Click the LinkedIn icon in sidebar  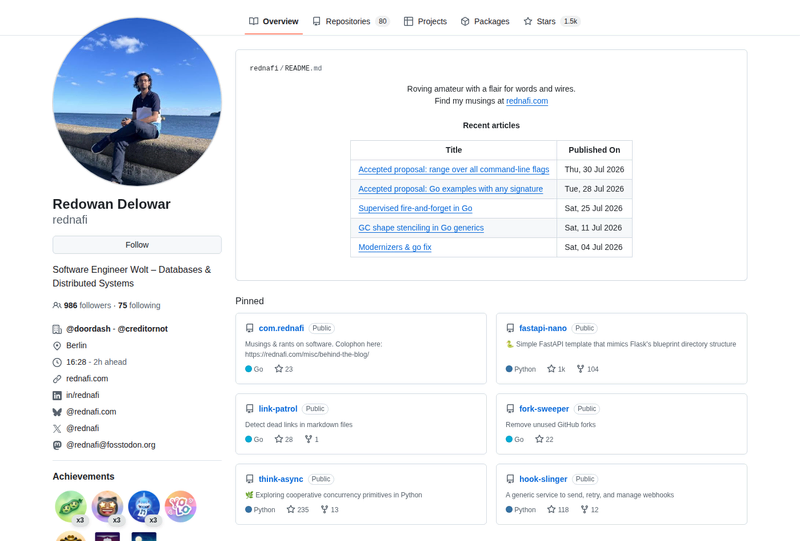point(57,396)
